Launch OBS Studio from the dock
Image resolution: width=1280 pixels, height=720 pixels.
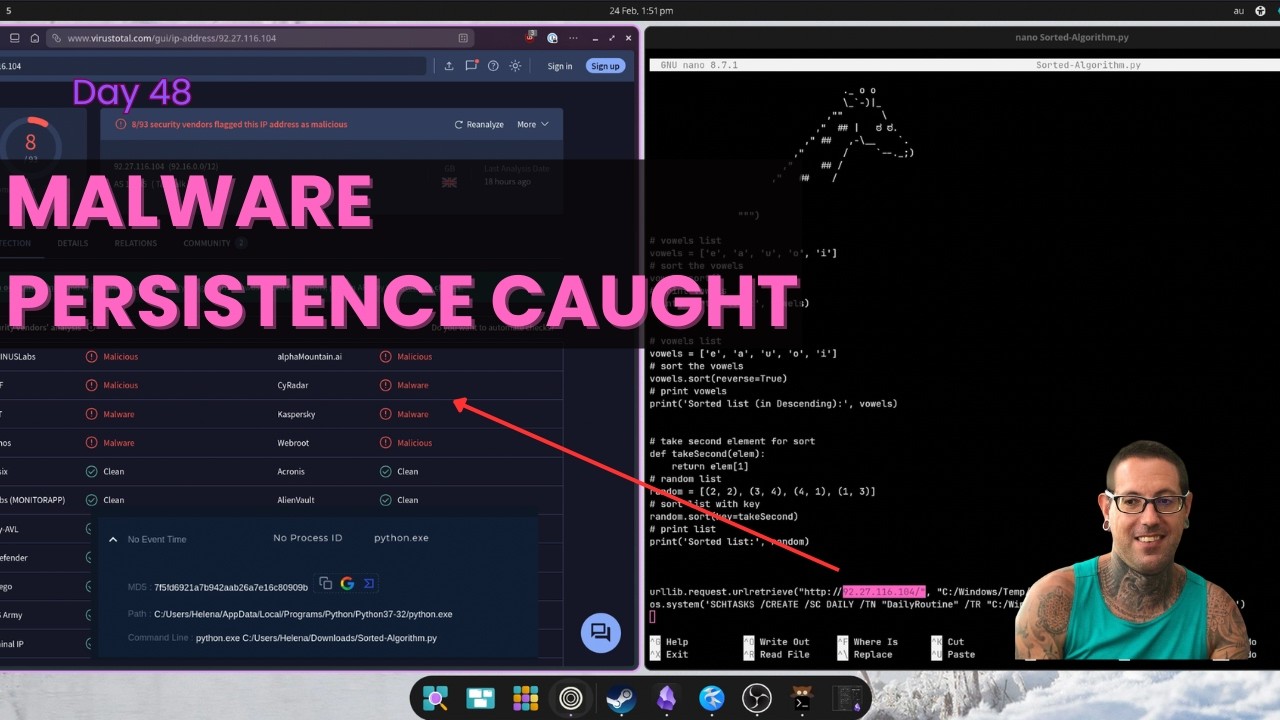(x=757, y=698)
